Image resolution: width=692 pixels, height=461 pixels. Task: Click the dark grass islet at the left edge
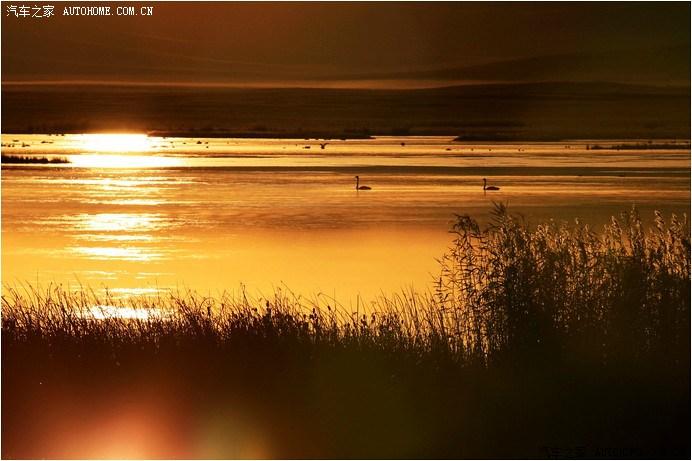(30, 159)
